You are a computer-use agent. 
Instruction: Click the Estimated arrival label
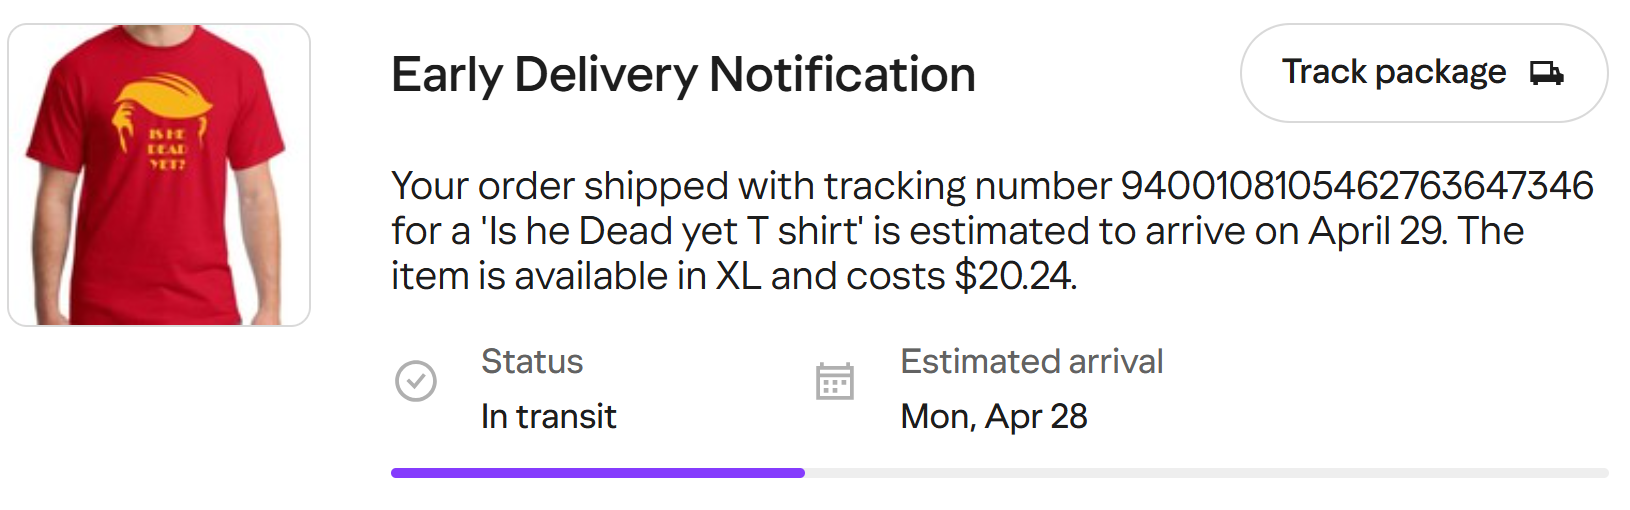click(x=1031, y=361)
